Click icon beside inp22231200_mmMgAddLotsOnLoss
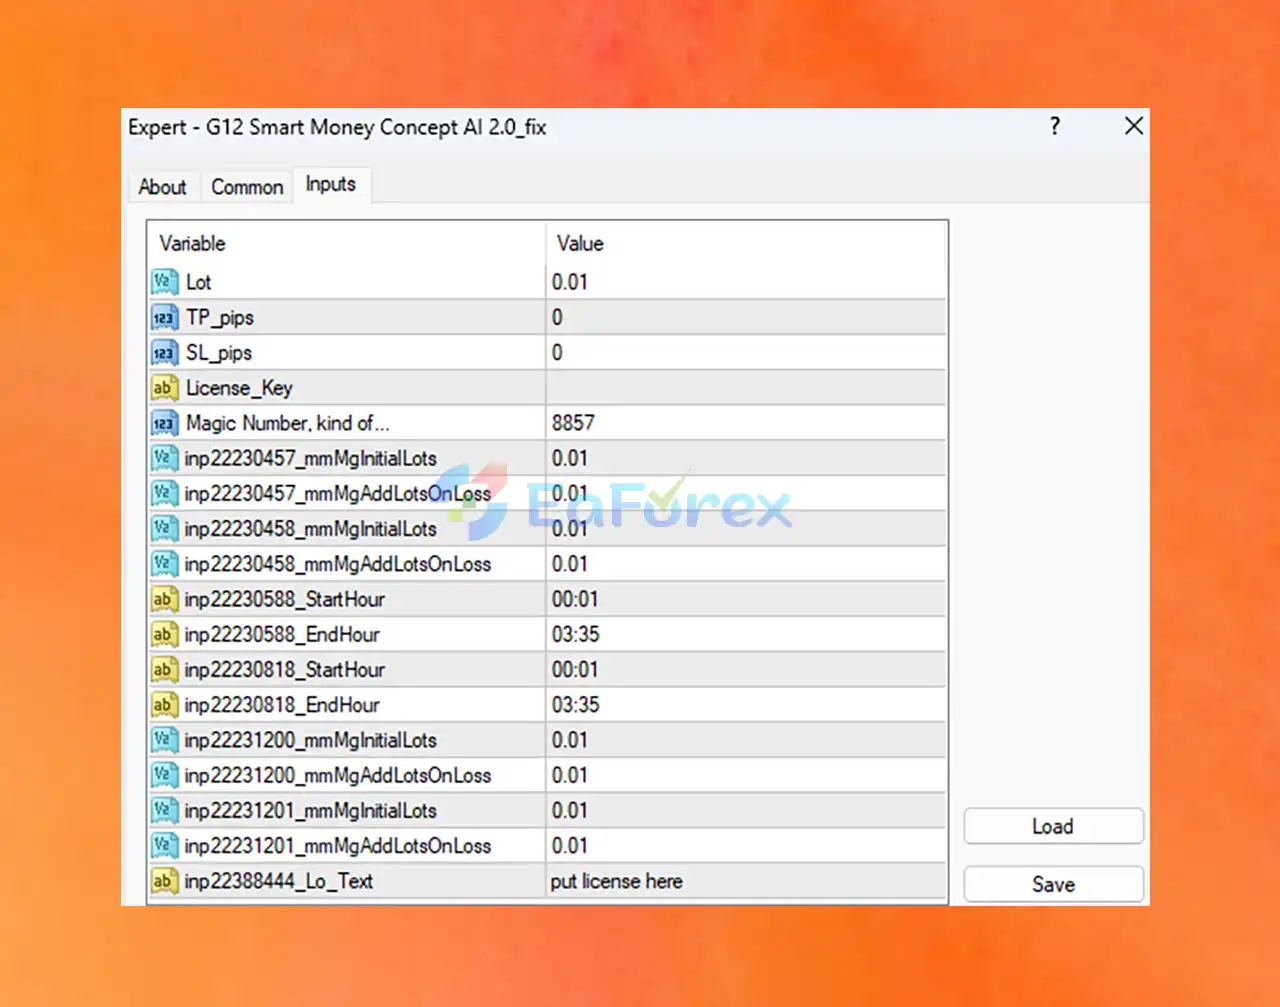The height and width of the screenshot is (1007, 1280). point(164,775)
